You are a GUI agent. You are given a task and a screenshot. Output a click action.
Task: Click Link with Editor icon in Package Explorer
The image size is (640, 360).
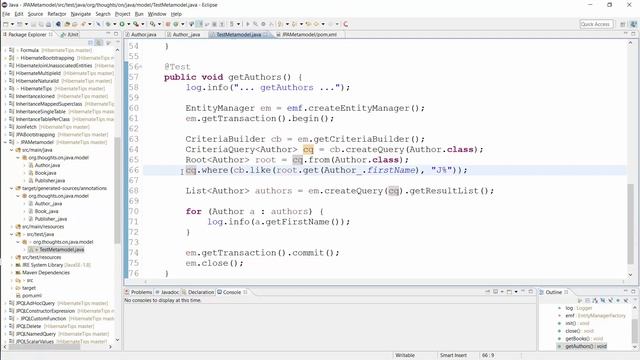coord(99,42)
